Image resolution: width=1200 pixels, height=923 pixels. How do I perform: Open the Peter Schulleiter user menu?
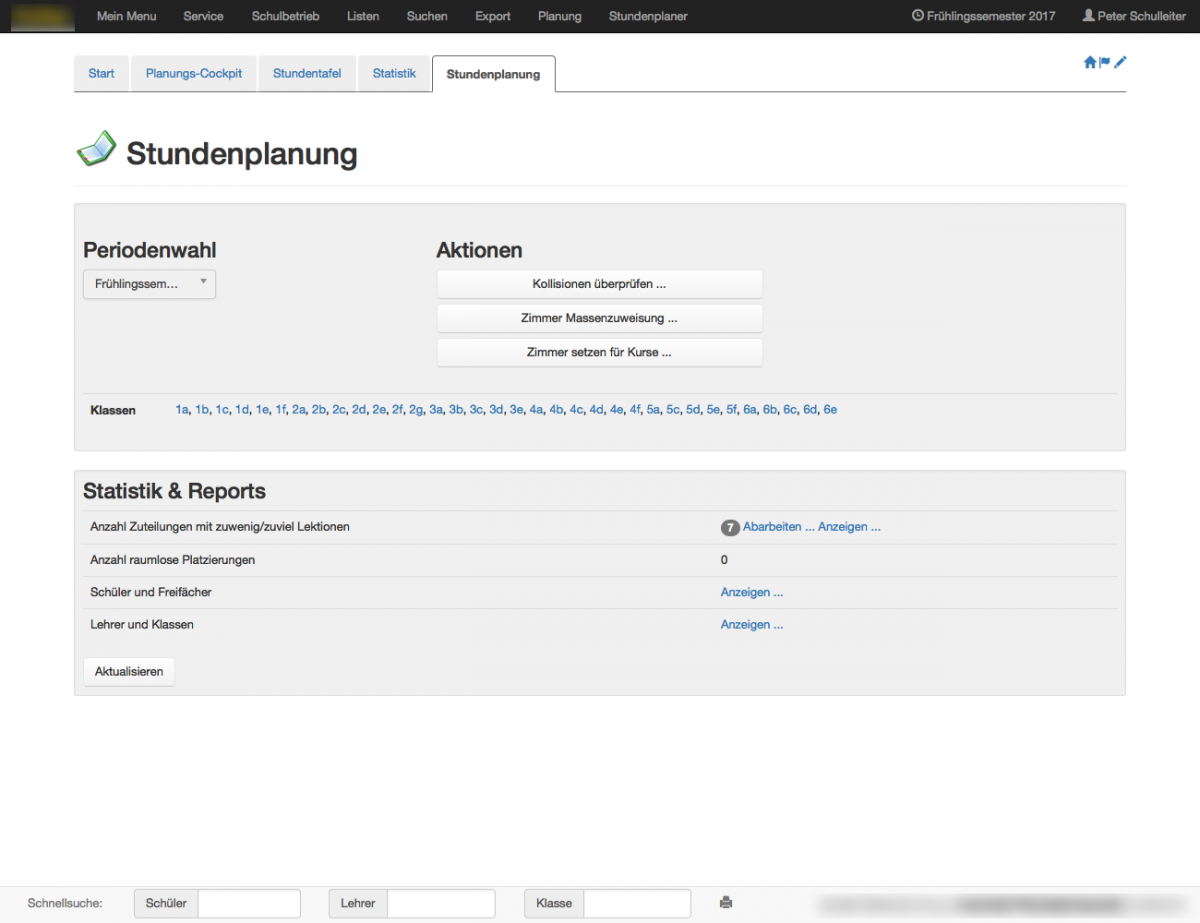click(x=1134, y=16)
